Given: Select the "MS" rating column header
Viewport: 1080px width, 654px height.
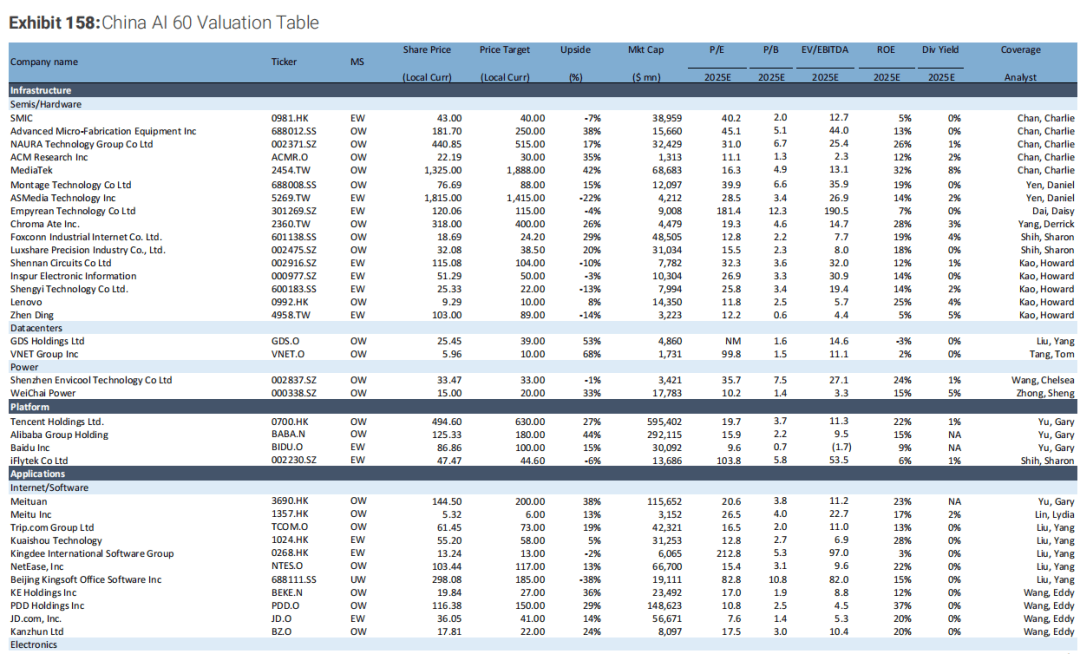Looking at the screenshot, I should (x=357, y=62).
